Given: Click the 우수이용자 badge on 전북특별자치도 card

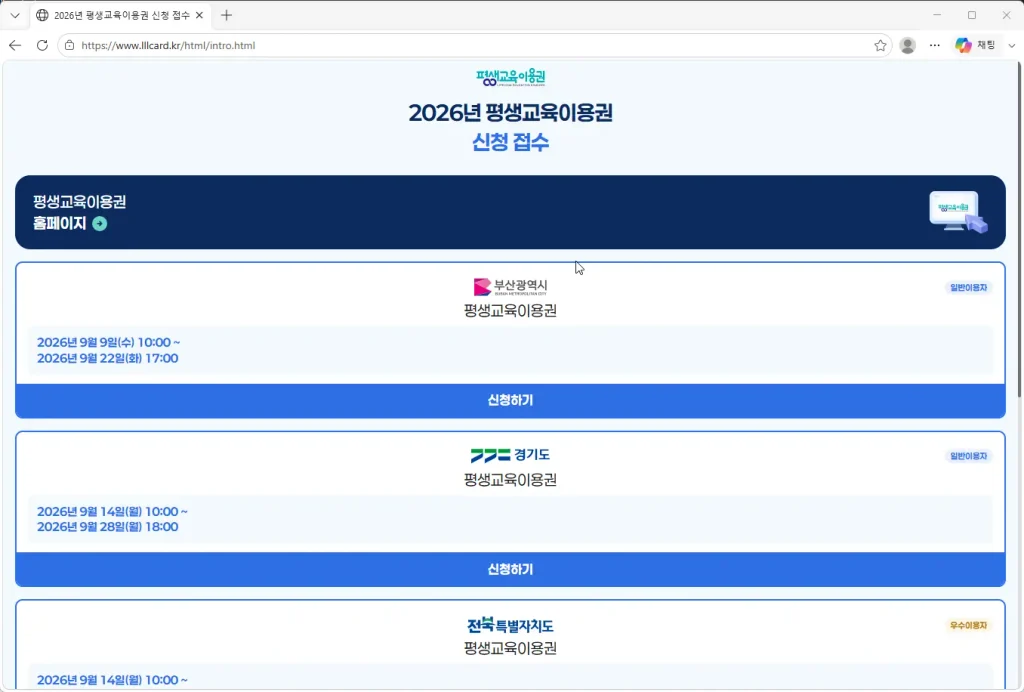Looking at the screenshot, I should tap(968, 625).
